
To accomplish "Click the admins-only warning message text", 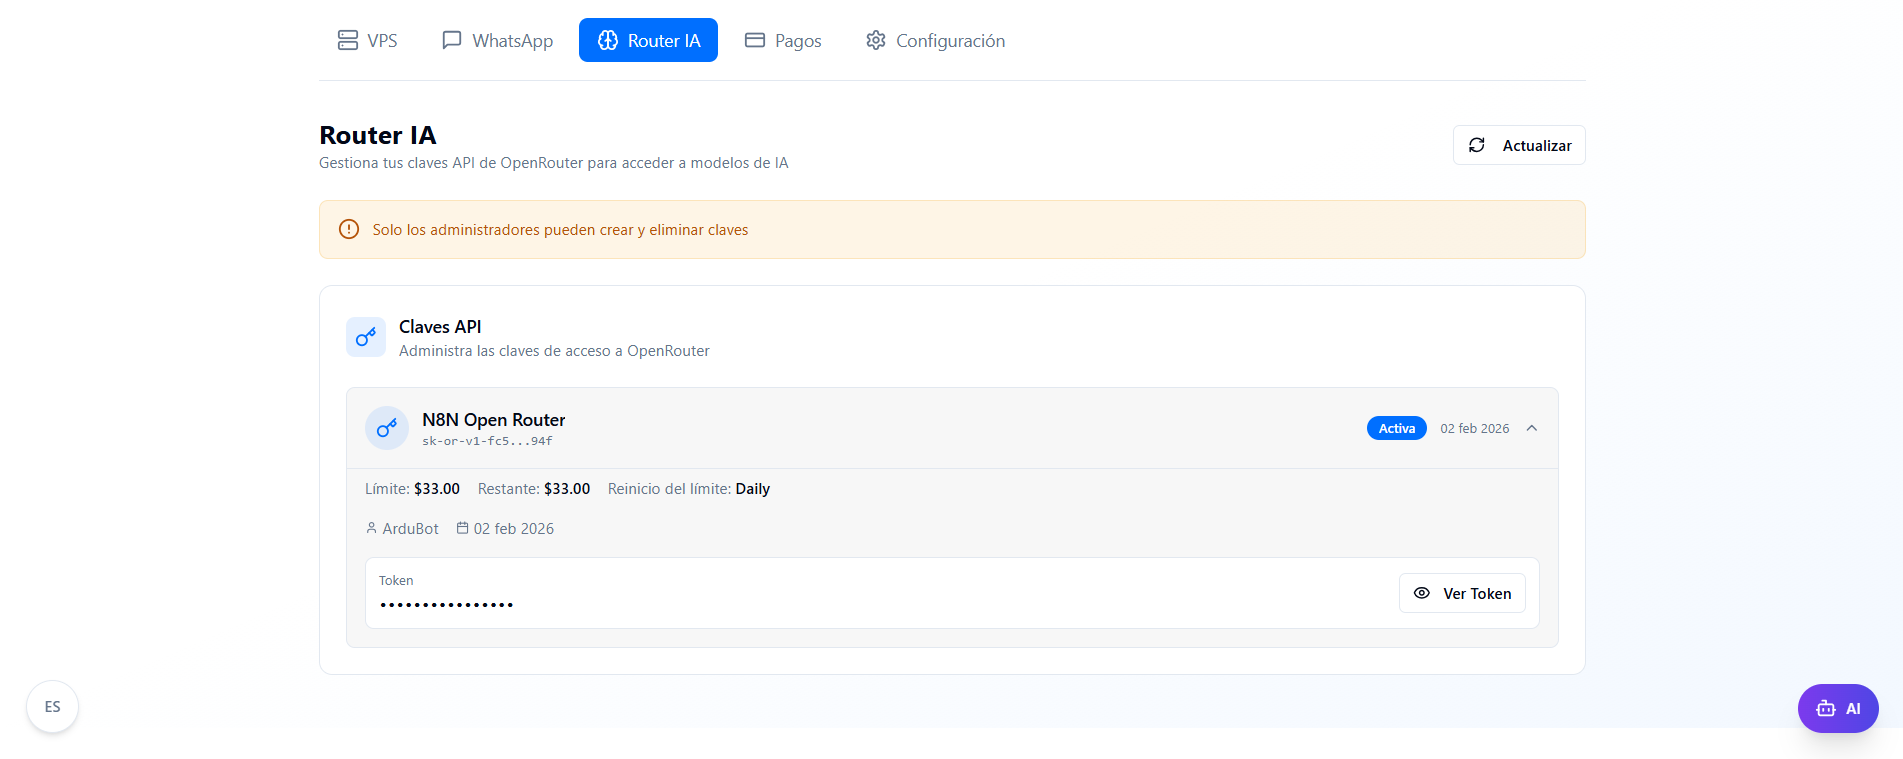I will 560,230.
